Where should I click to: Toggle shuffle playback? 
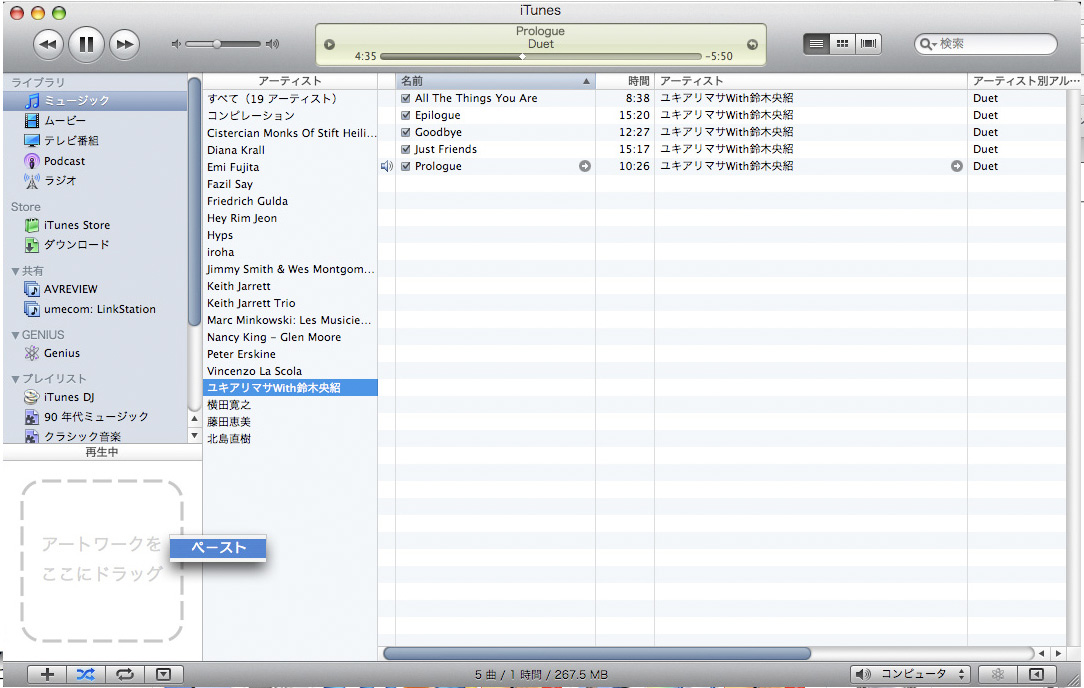pyautogui.click(x=86, y=674)
